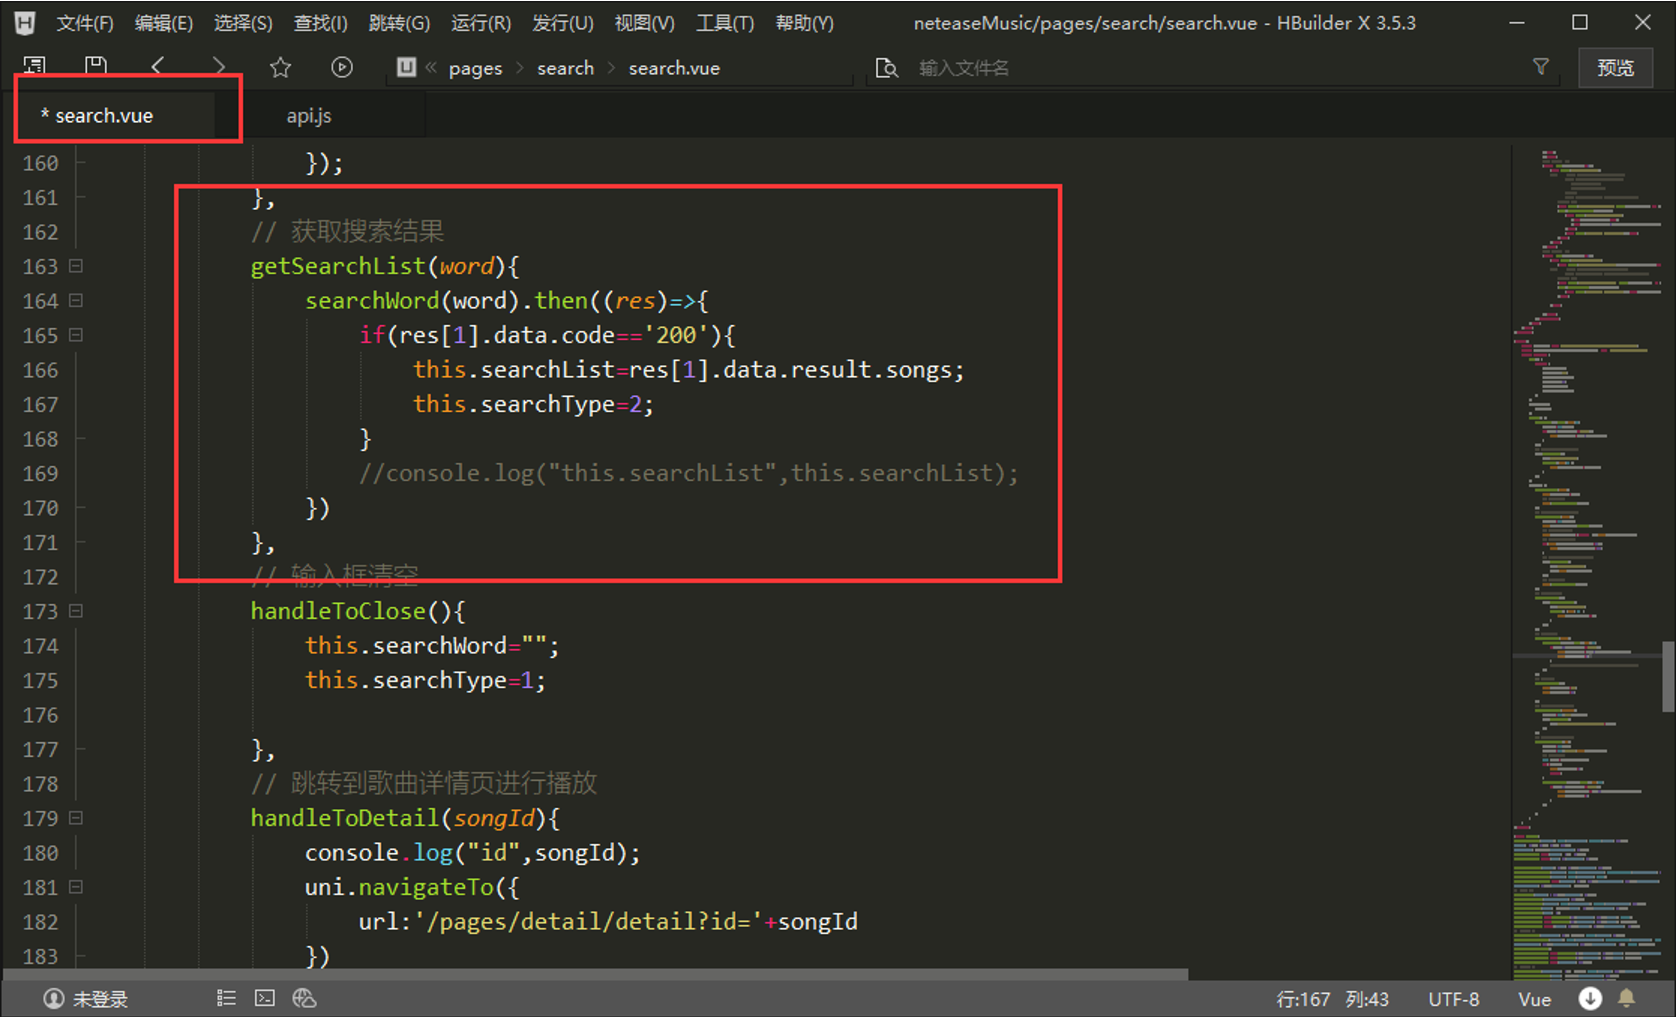Click the download arrow icon in status bar
Image resolution: width=1676 pixels, height=1017 pixels.
pos(1590,998)
